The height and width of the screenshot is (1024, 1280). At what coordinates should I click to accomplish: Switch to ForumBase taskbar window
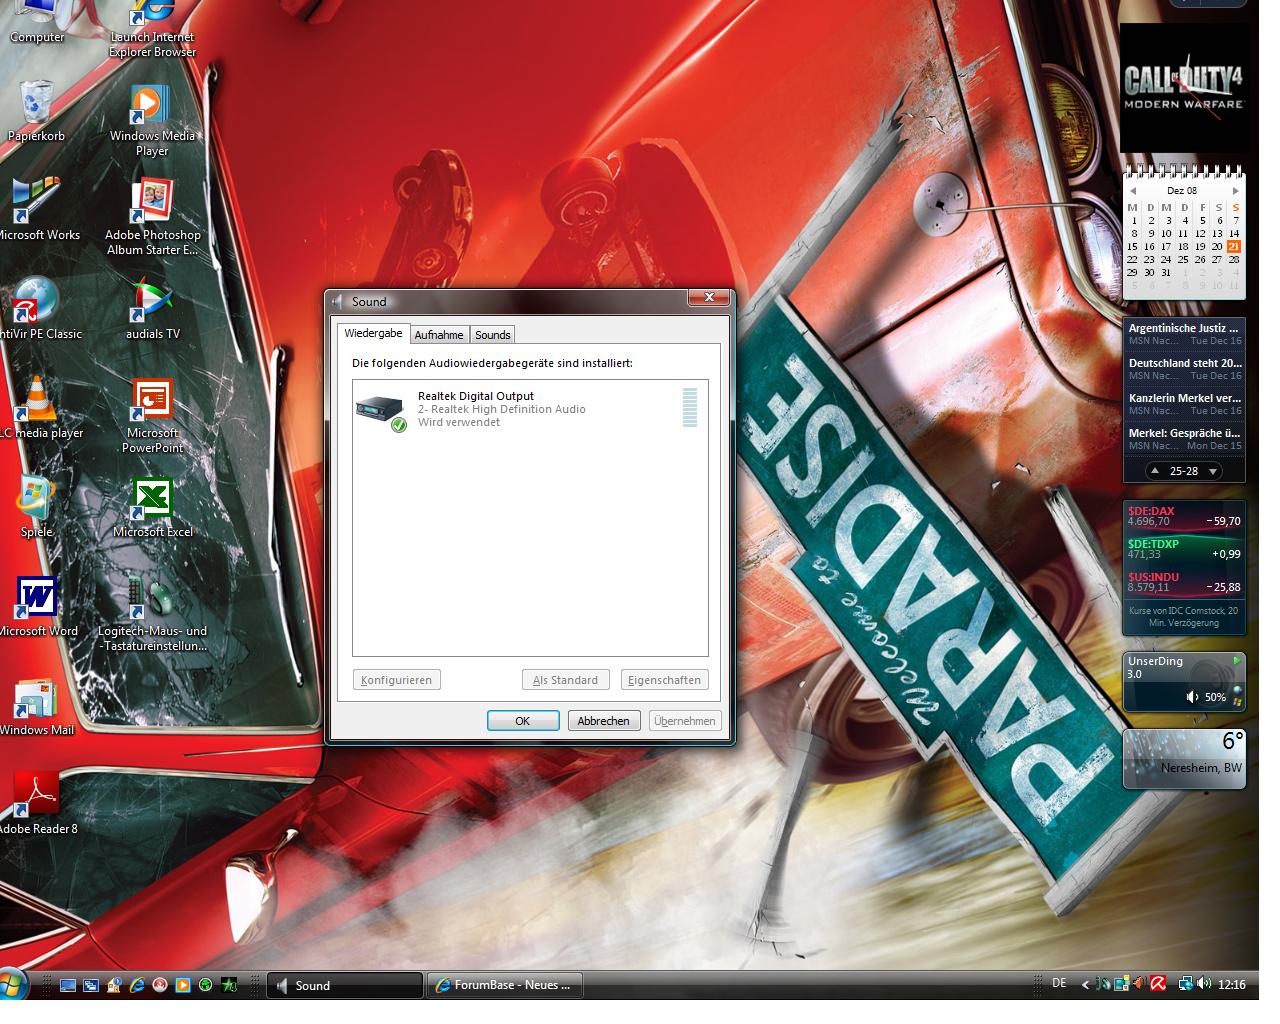click(505, 985)
